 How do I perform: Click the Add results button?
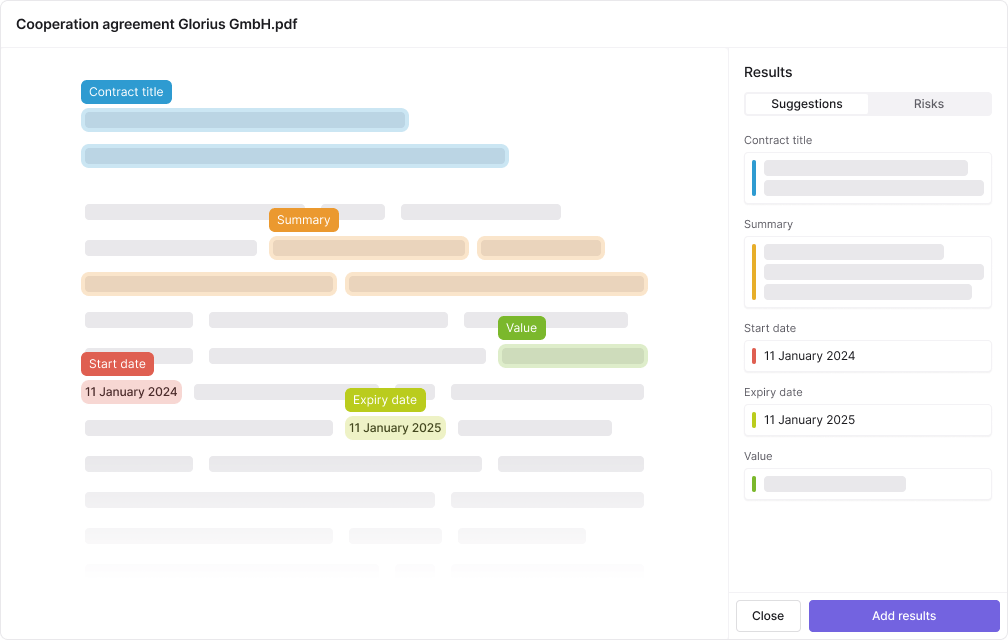click(904, 616)
